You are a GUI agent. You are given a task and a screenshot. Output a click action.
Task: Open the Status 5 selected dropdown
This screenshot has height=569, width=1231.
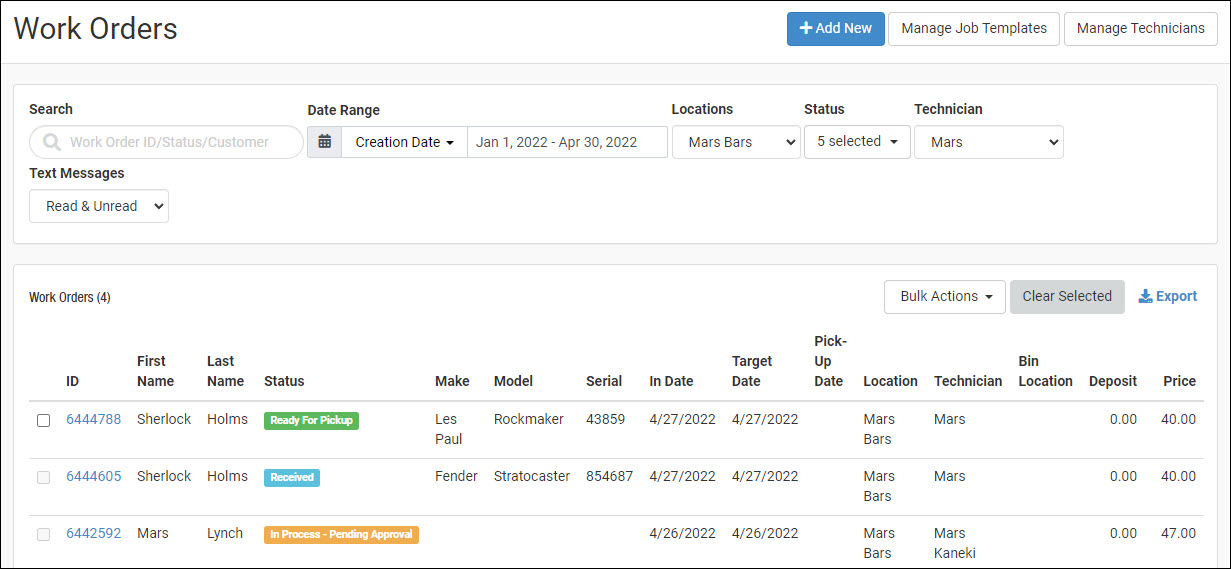point(857,142)
